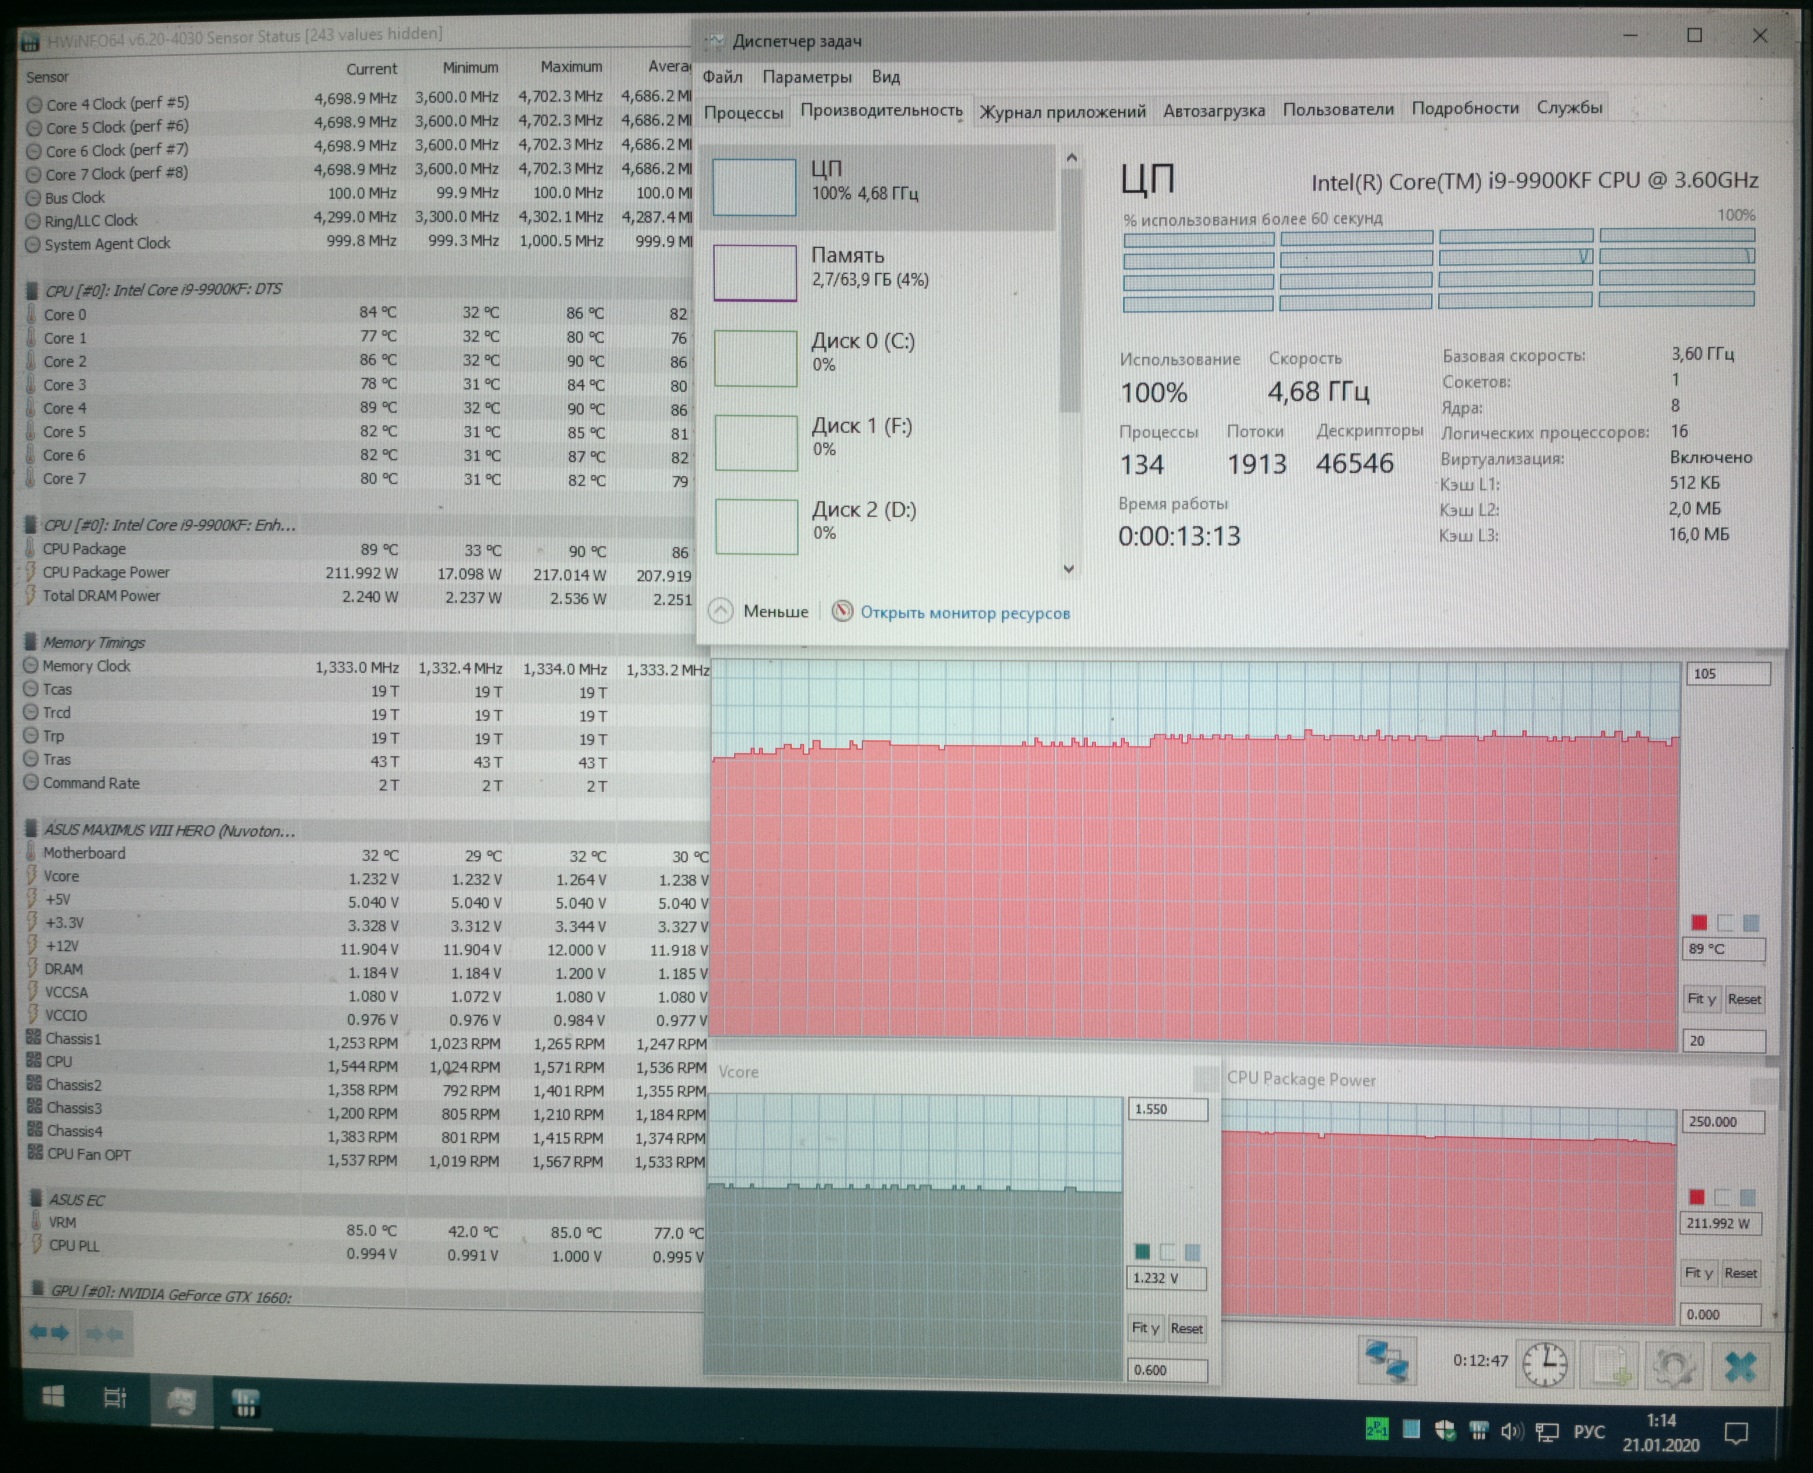This screenshot has height=1473, width=1813.
Task: Click the Memory Clock row sensor icon
Action: point(31,666)
